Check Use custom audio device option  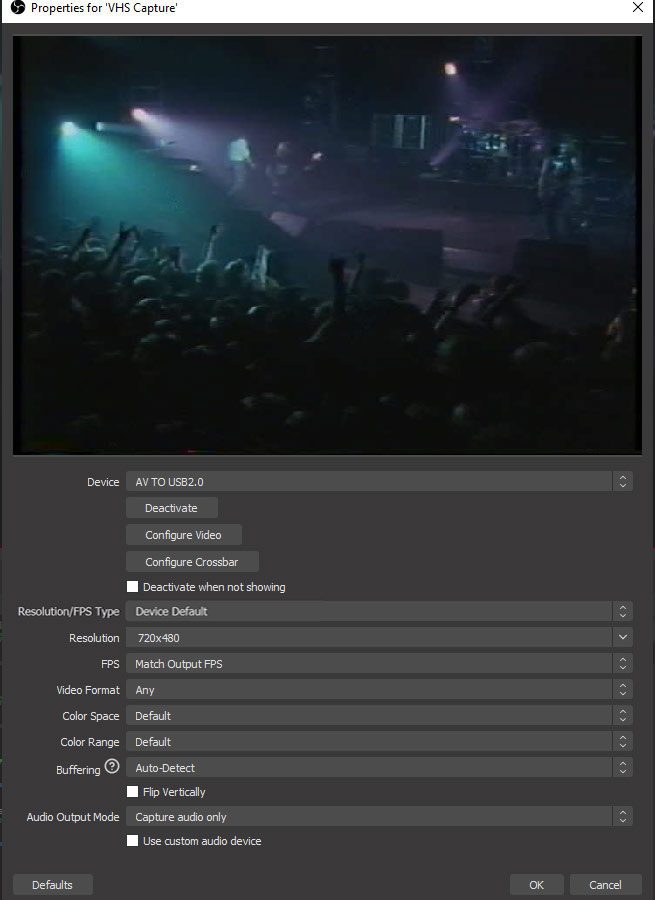click(133, 841)
